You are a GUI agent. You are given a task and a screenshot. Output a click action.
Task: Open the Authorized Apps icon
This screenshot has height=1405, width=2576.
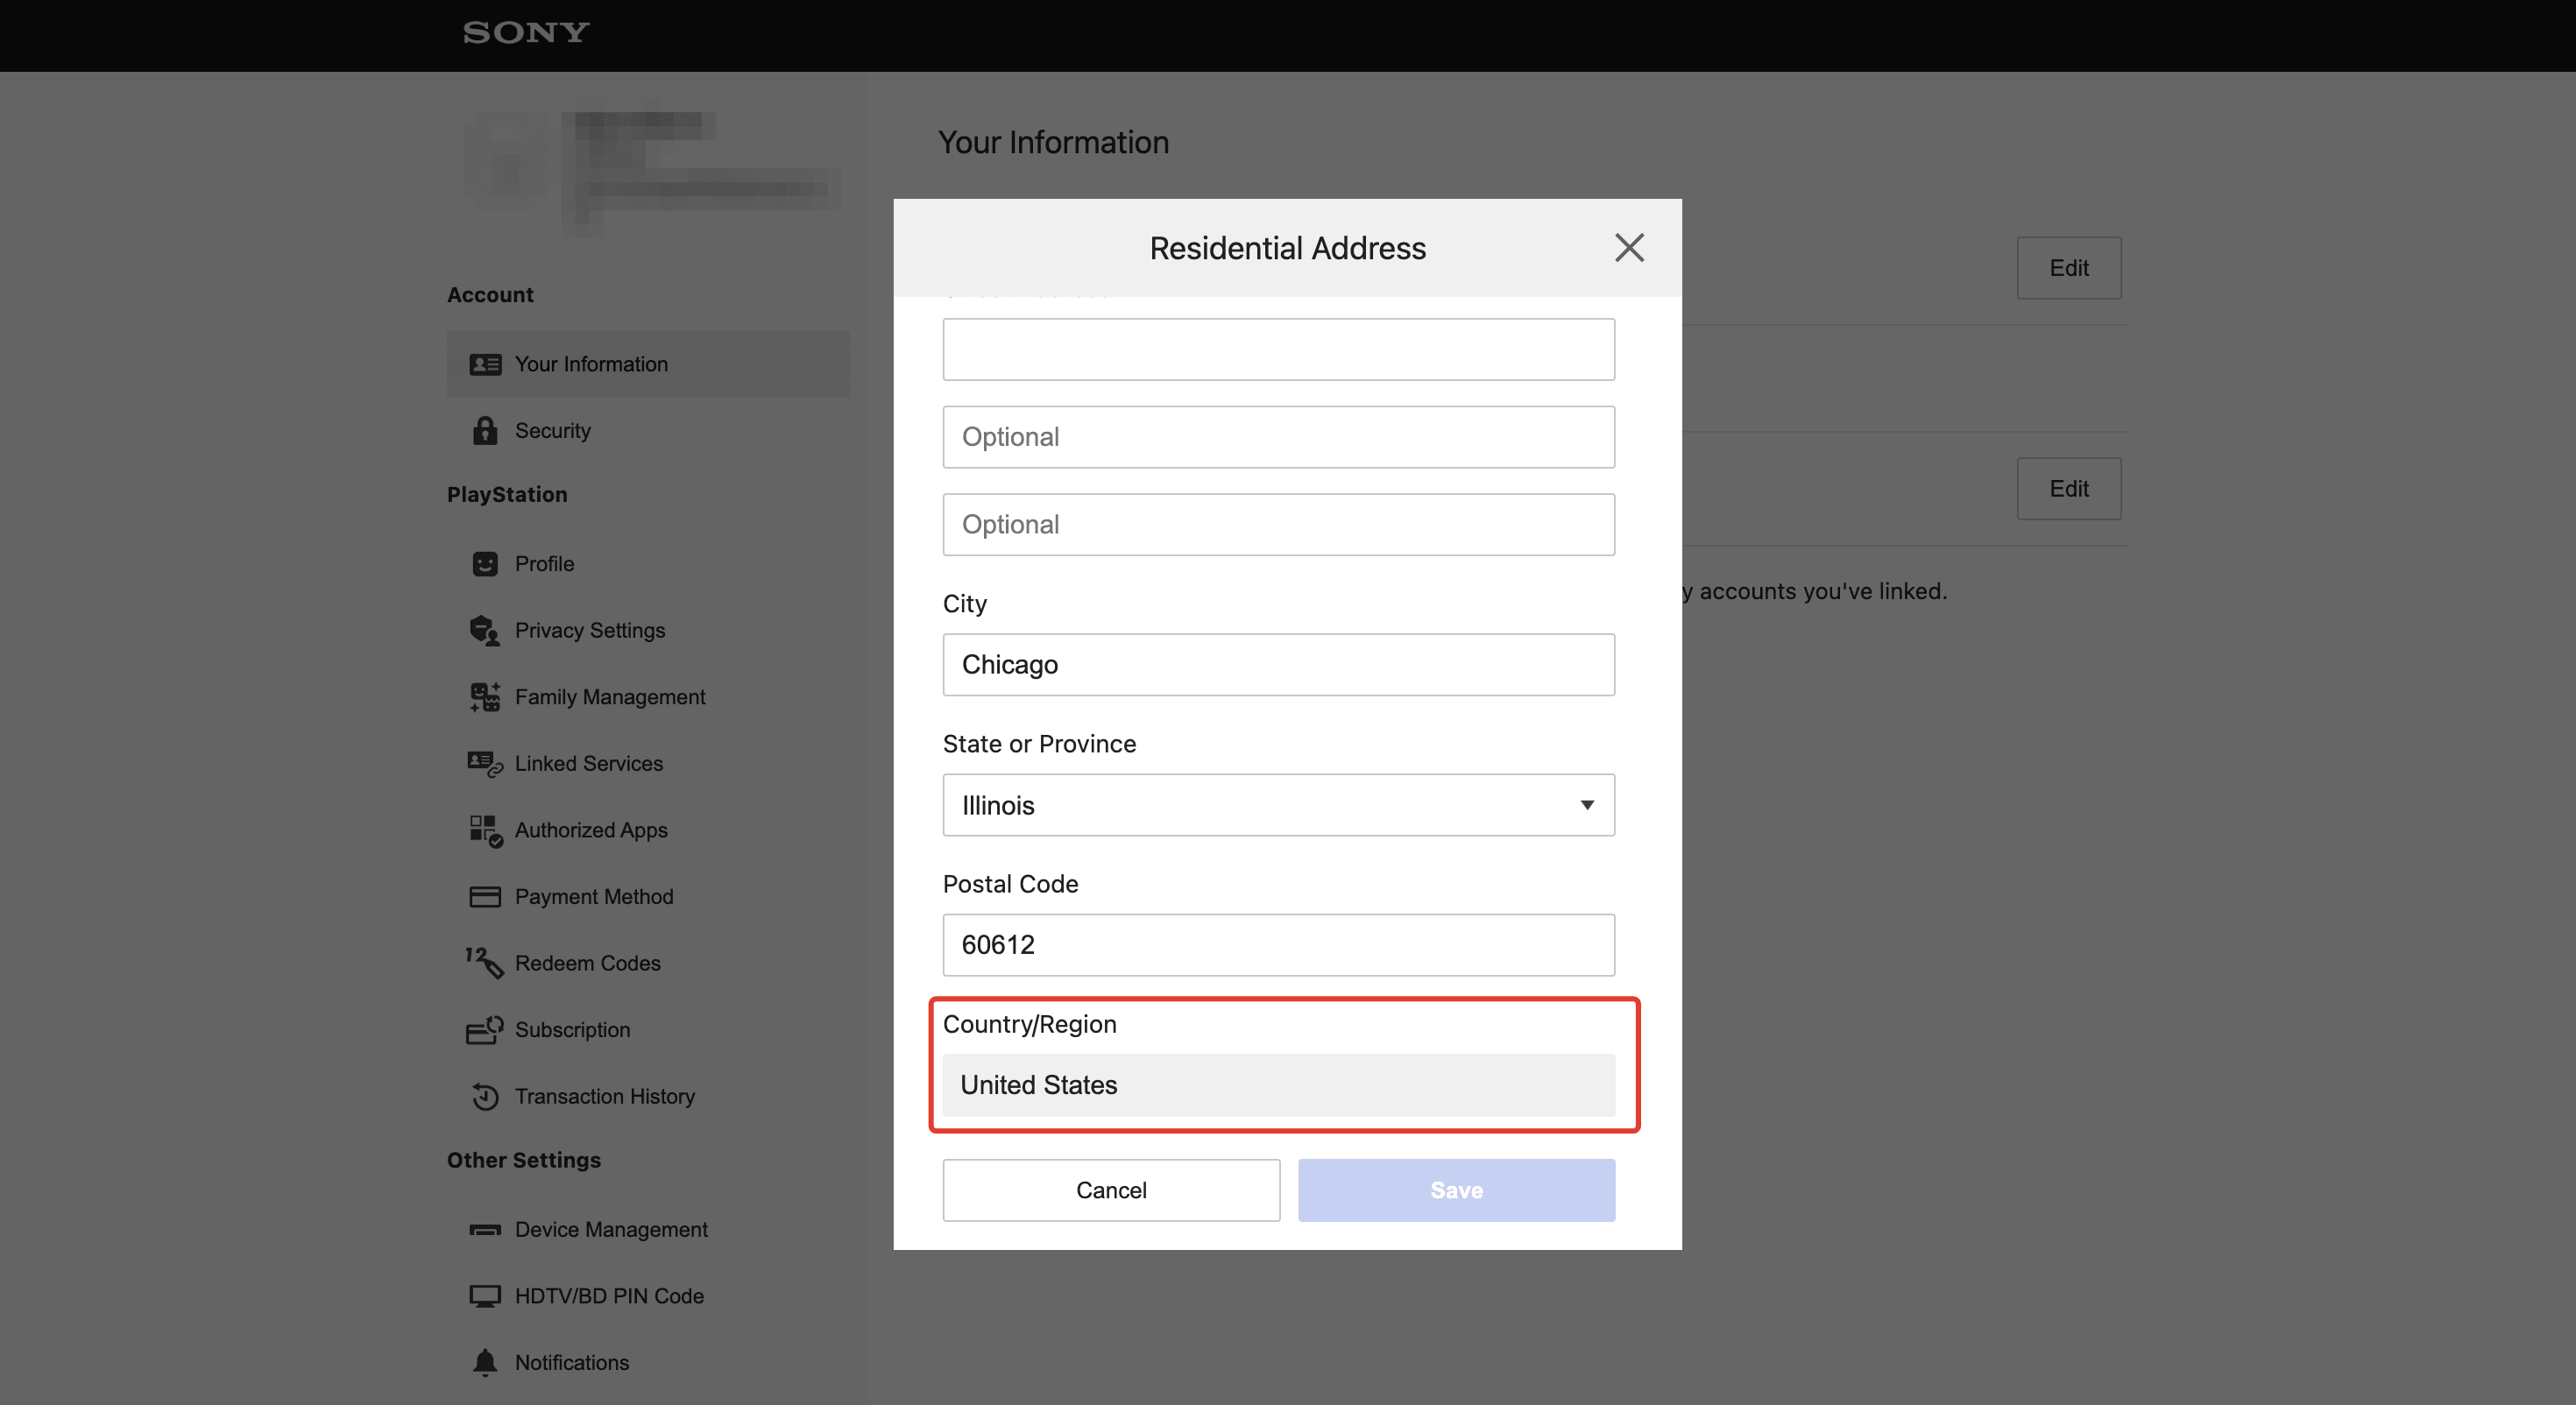[x=486, y=830]
